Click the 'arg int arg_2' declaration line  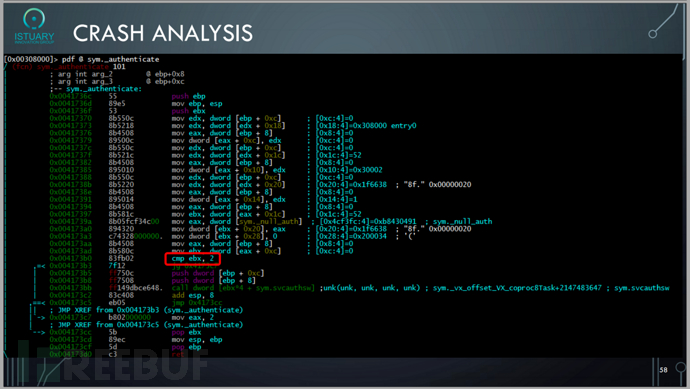[84, 74]
